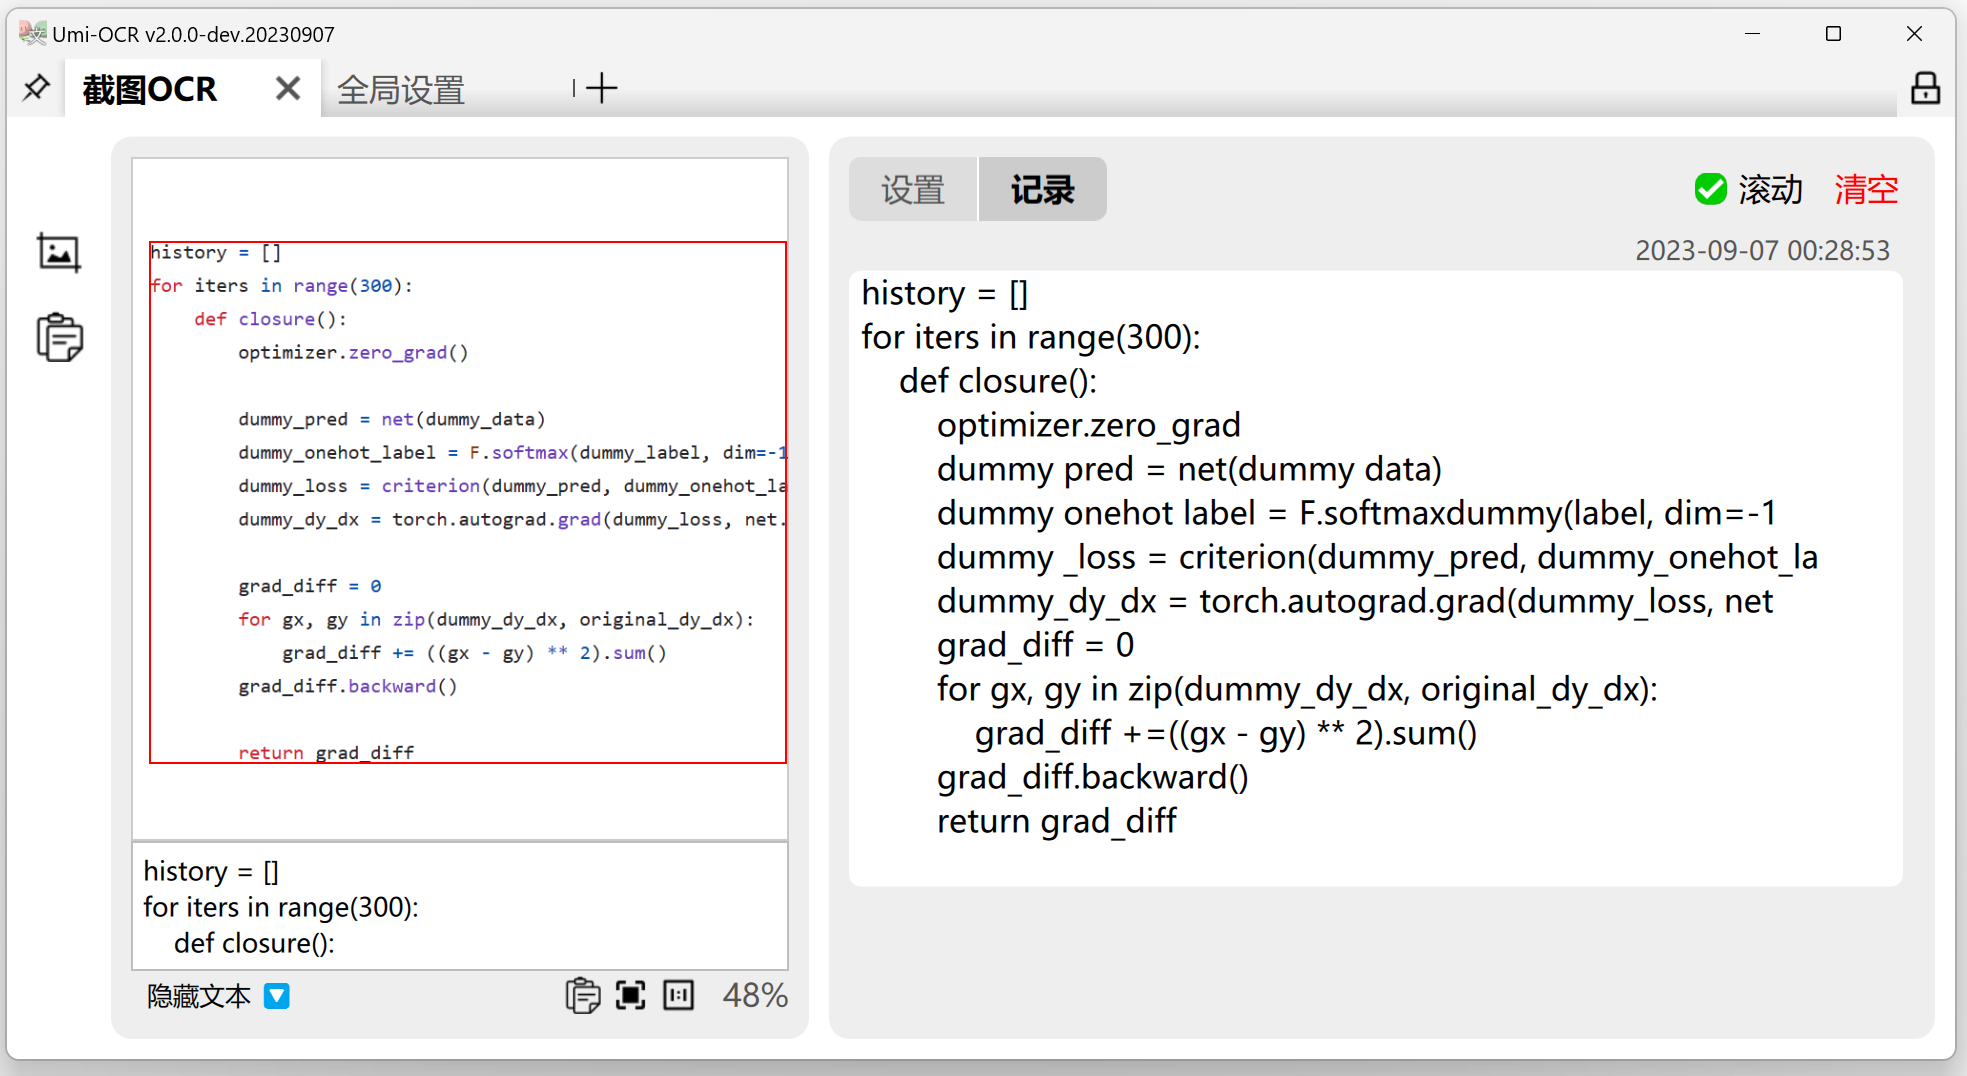Paste clipboard image using sidebar clipboard icon
This screenshot has height=1076, width=1967.
click(58, 337)
